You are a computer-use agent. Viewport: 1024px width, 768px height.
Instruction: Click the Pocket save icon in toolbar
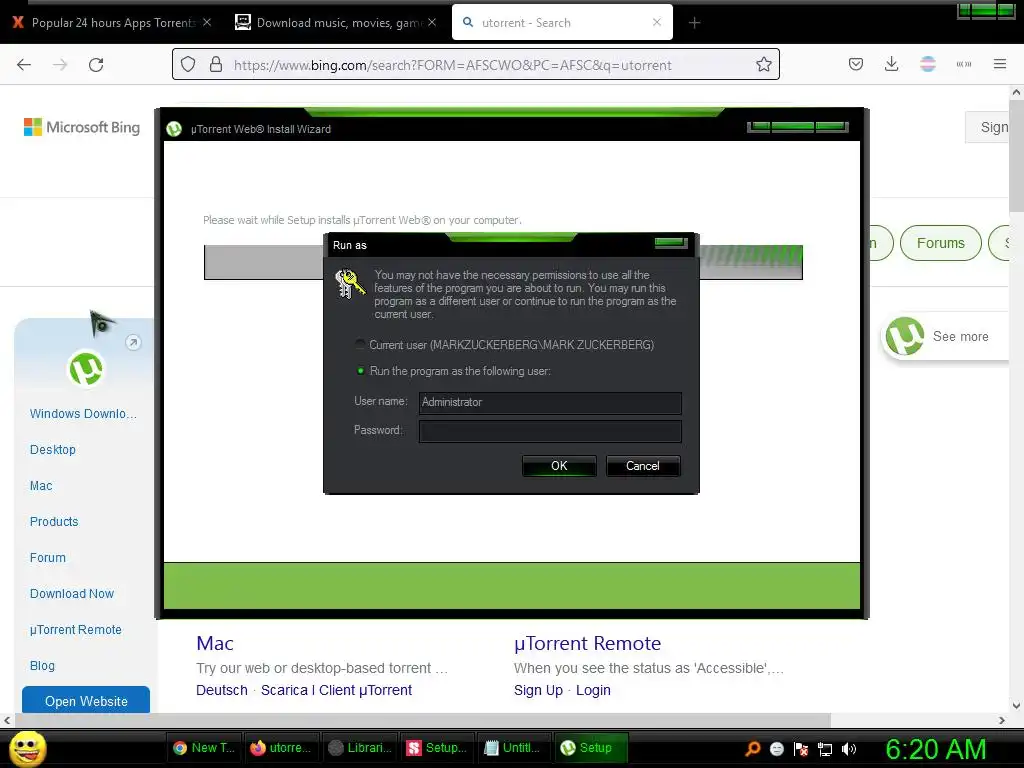[856, 64]
